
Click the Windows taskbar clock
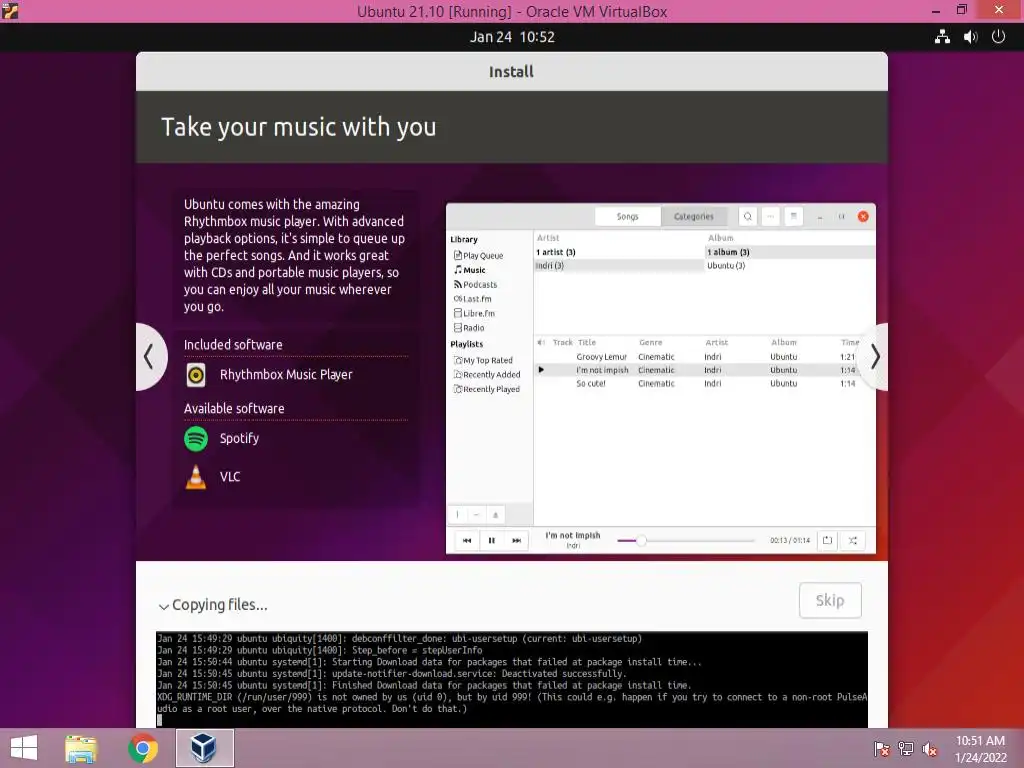click(981, 749)
